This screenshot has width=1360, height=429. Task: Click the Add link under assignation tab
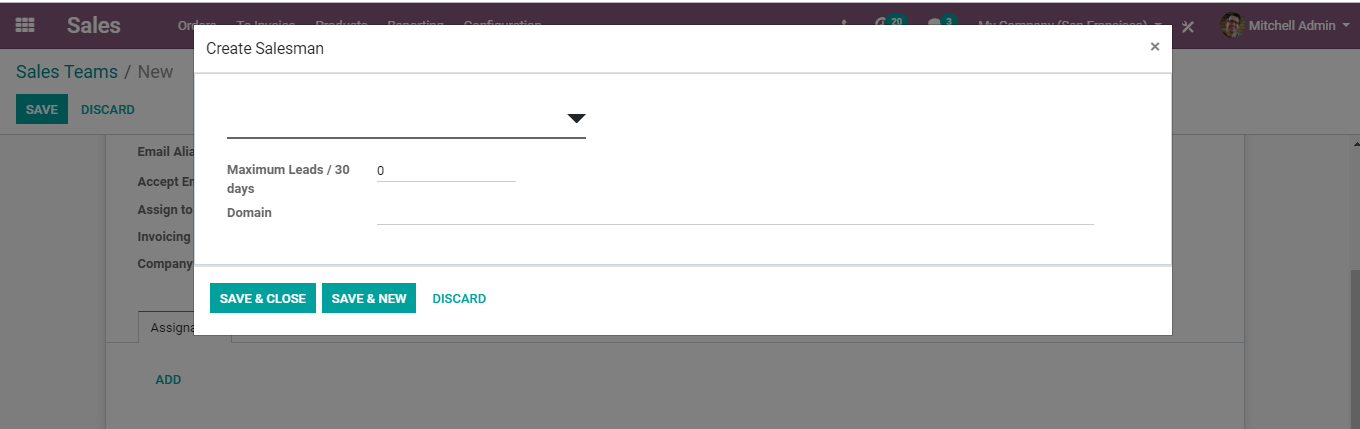[168, 379]
